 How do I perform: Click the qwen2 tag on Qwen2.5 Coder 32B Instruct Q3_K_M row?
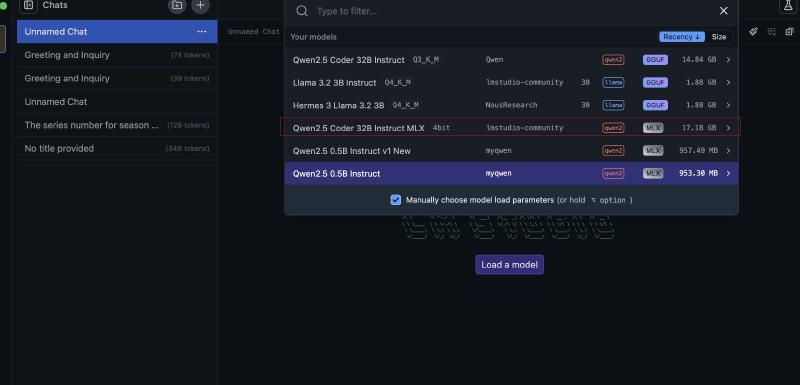point(613,60)
